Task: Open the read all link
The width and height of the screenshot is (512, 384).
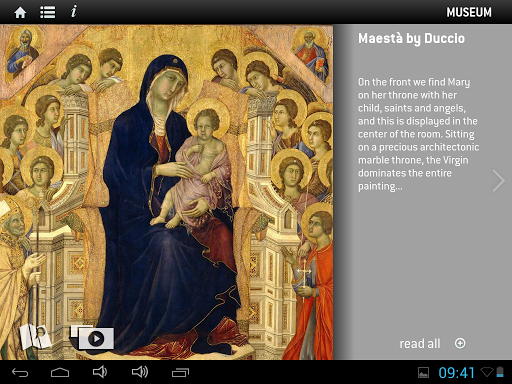Action: (x=420, y=344)
